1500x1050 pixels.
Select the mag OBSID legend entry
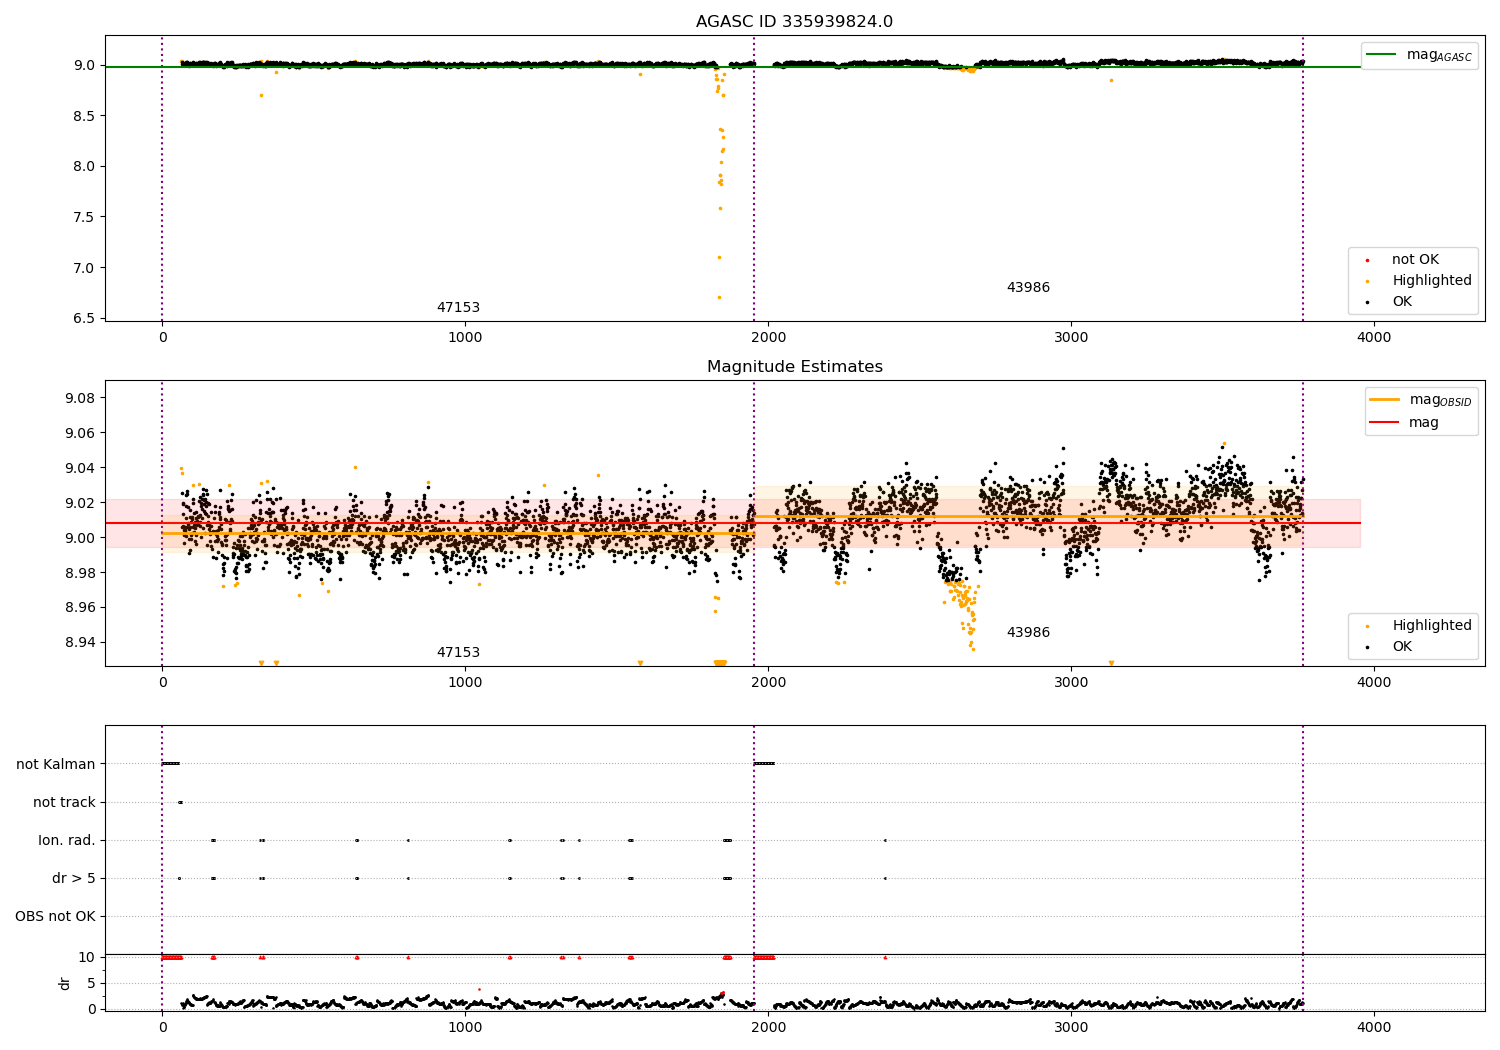point(1440,400)
